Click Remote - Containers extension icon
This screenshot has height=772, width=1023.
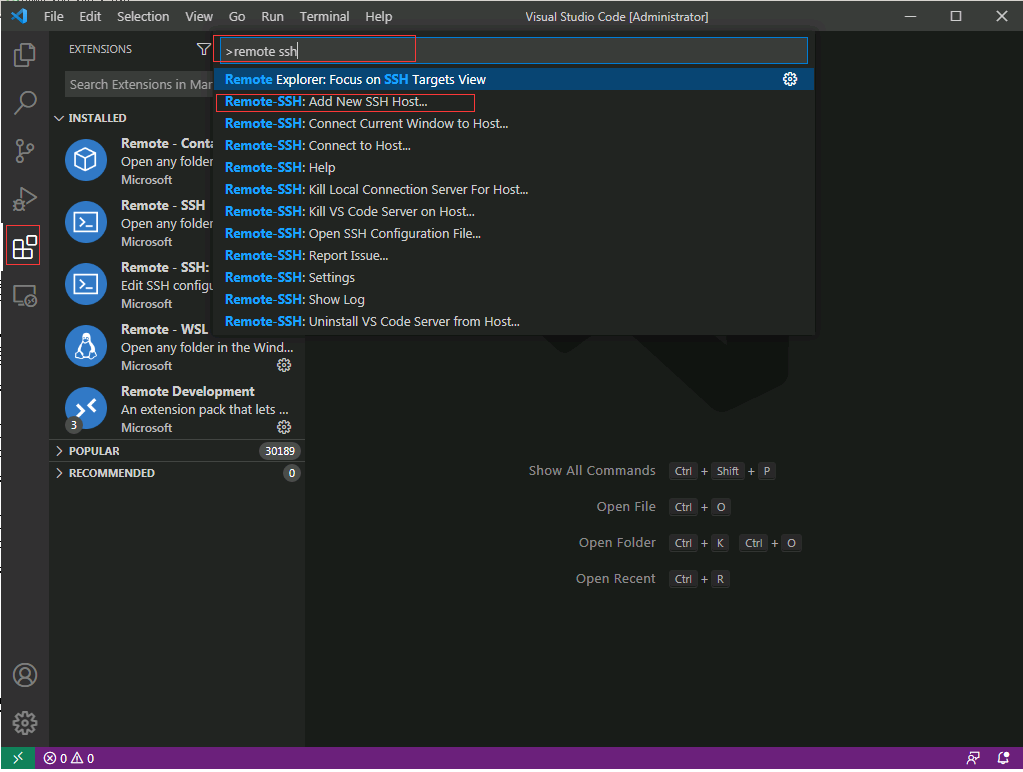pyautogui.click(x=85, y=160)
